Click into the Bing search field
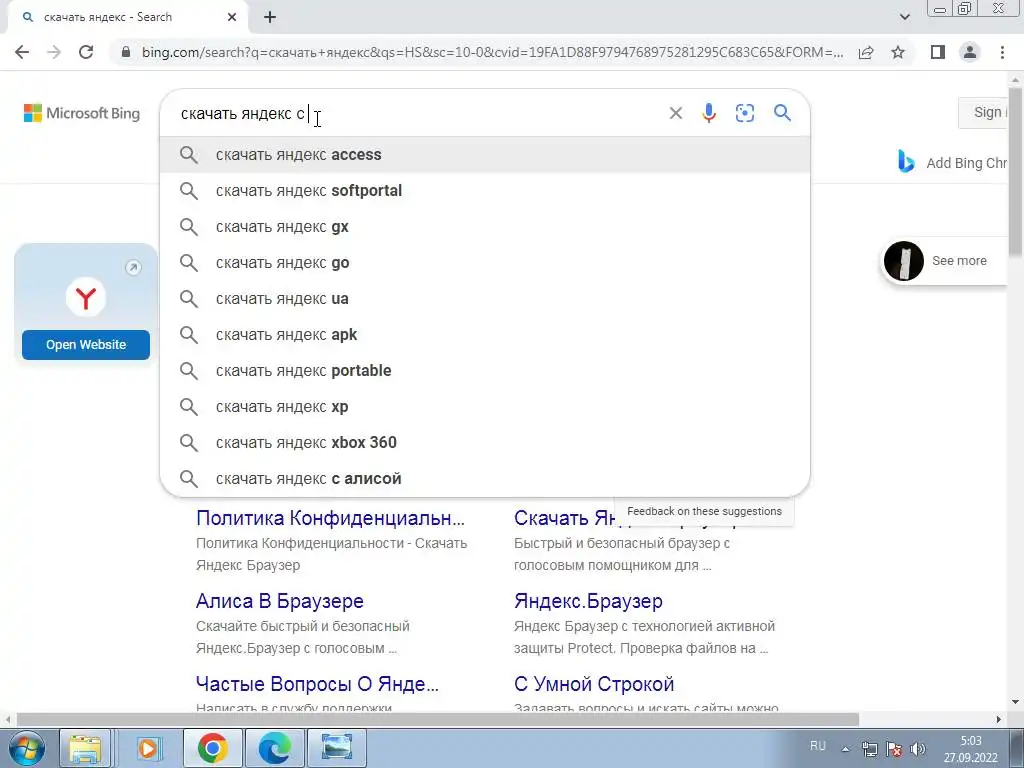This screenshot has height=768, width=1024. click(x=418, y=113)
